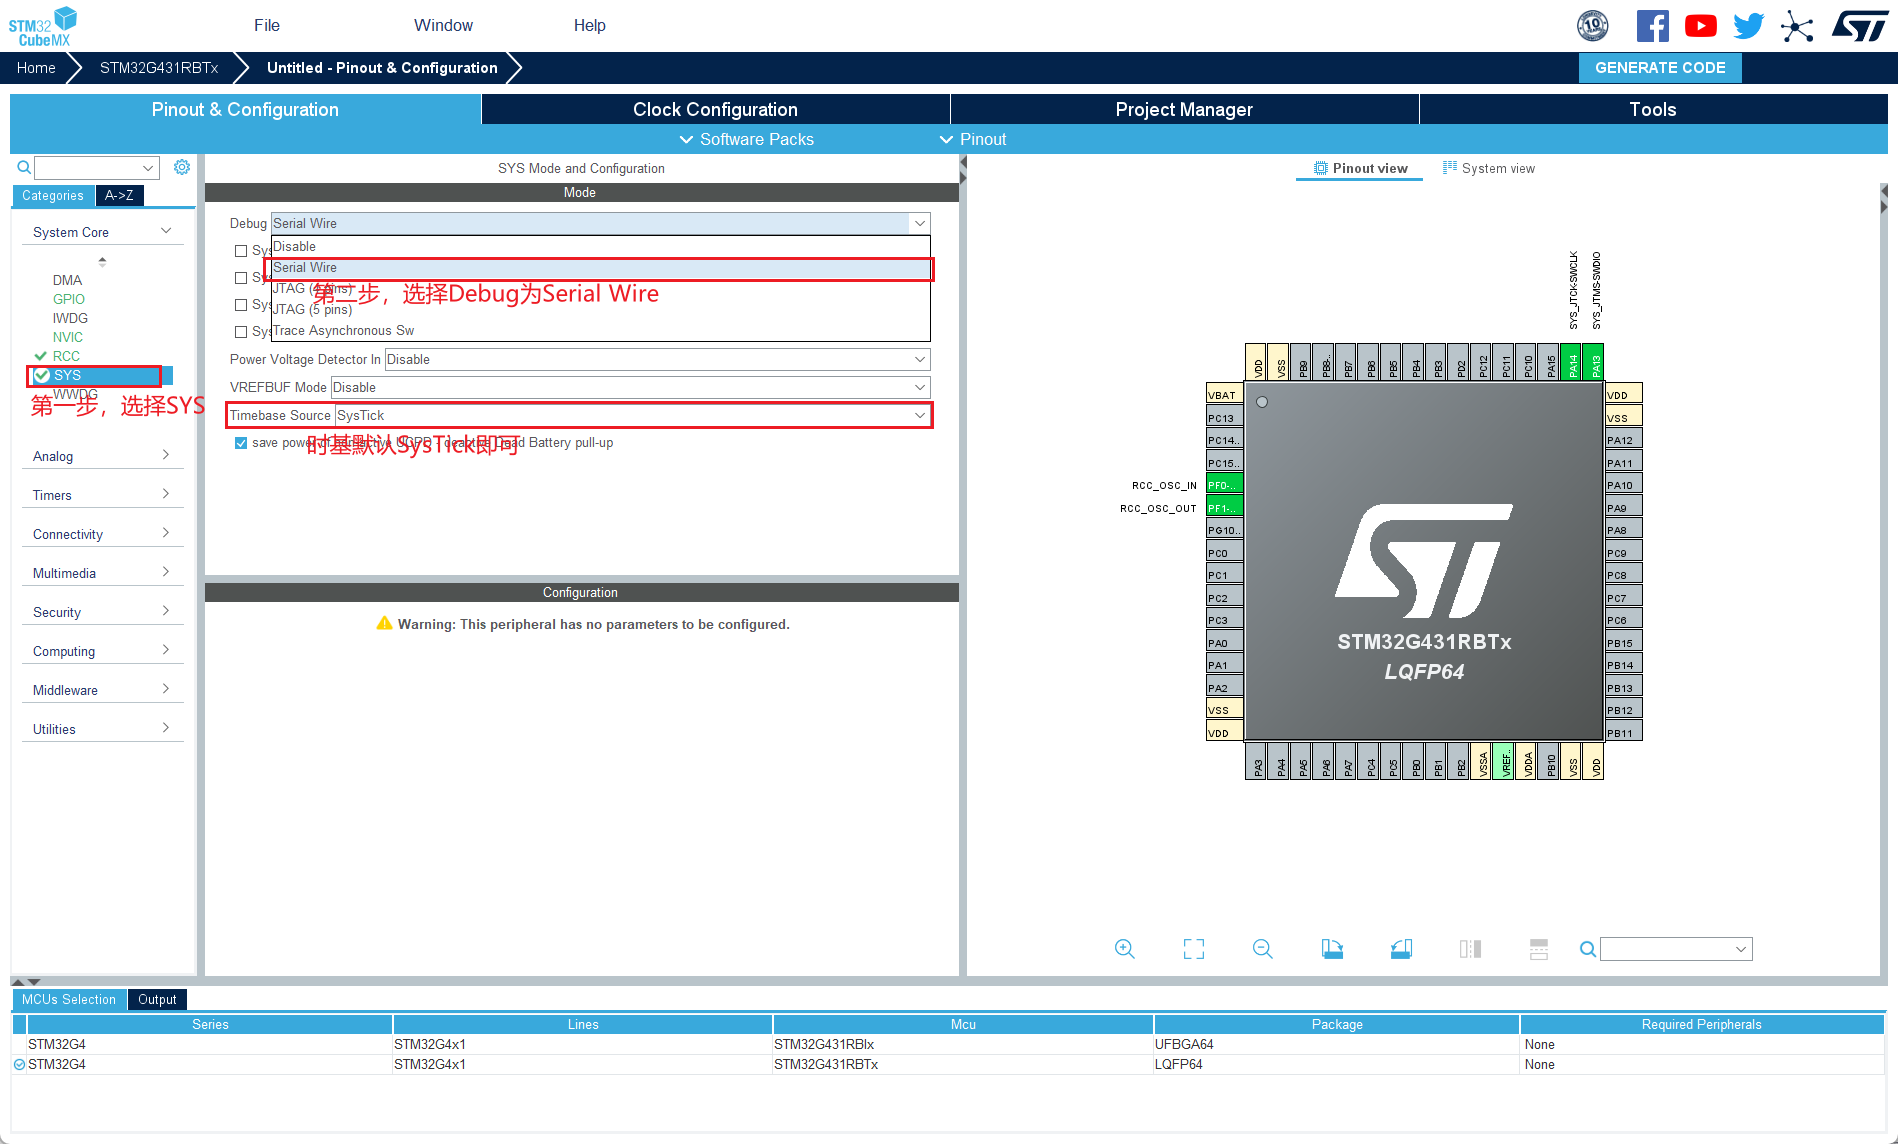Expand the Software Packs menu
Screen dimensions: 1898x1144
pos(746,139)
